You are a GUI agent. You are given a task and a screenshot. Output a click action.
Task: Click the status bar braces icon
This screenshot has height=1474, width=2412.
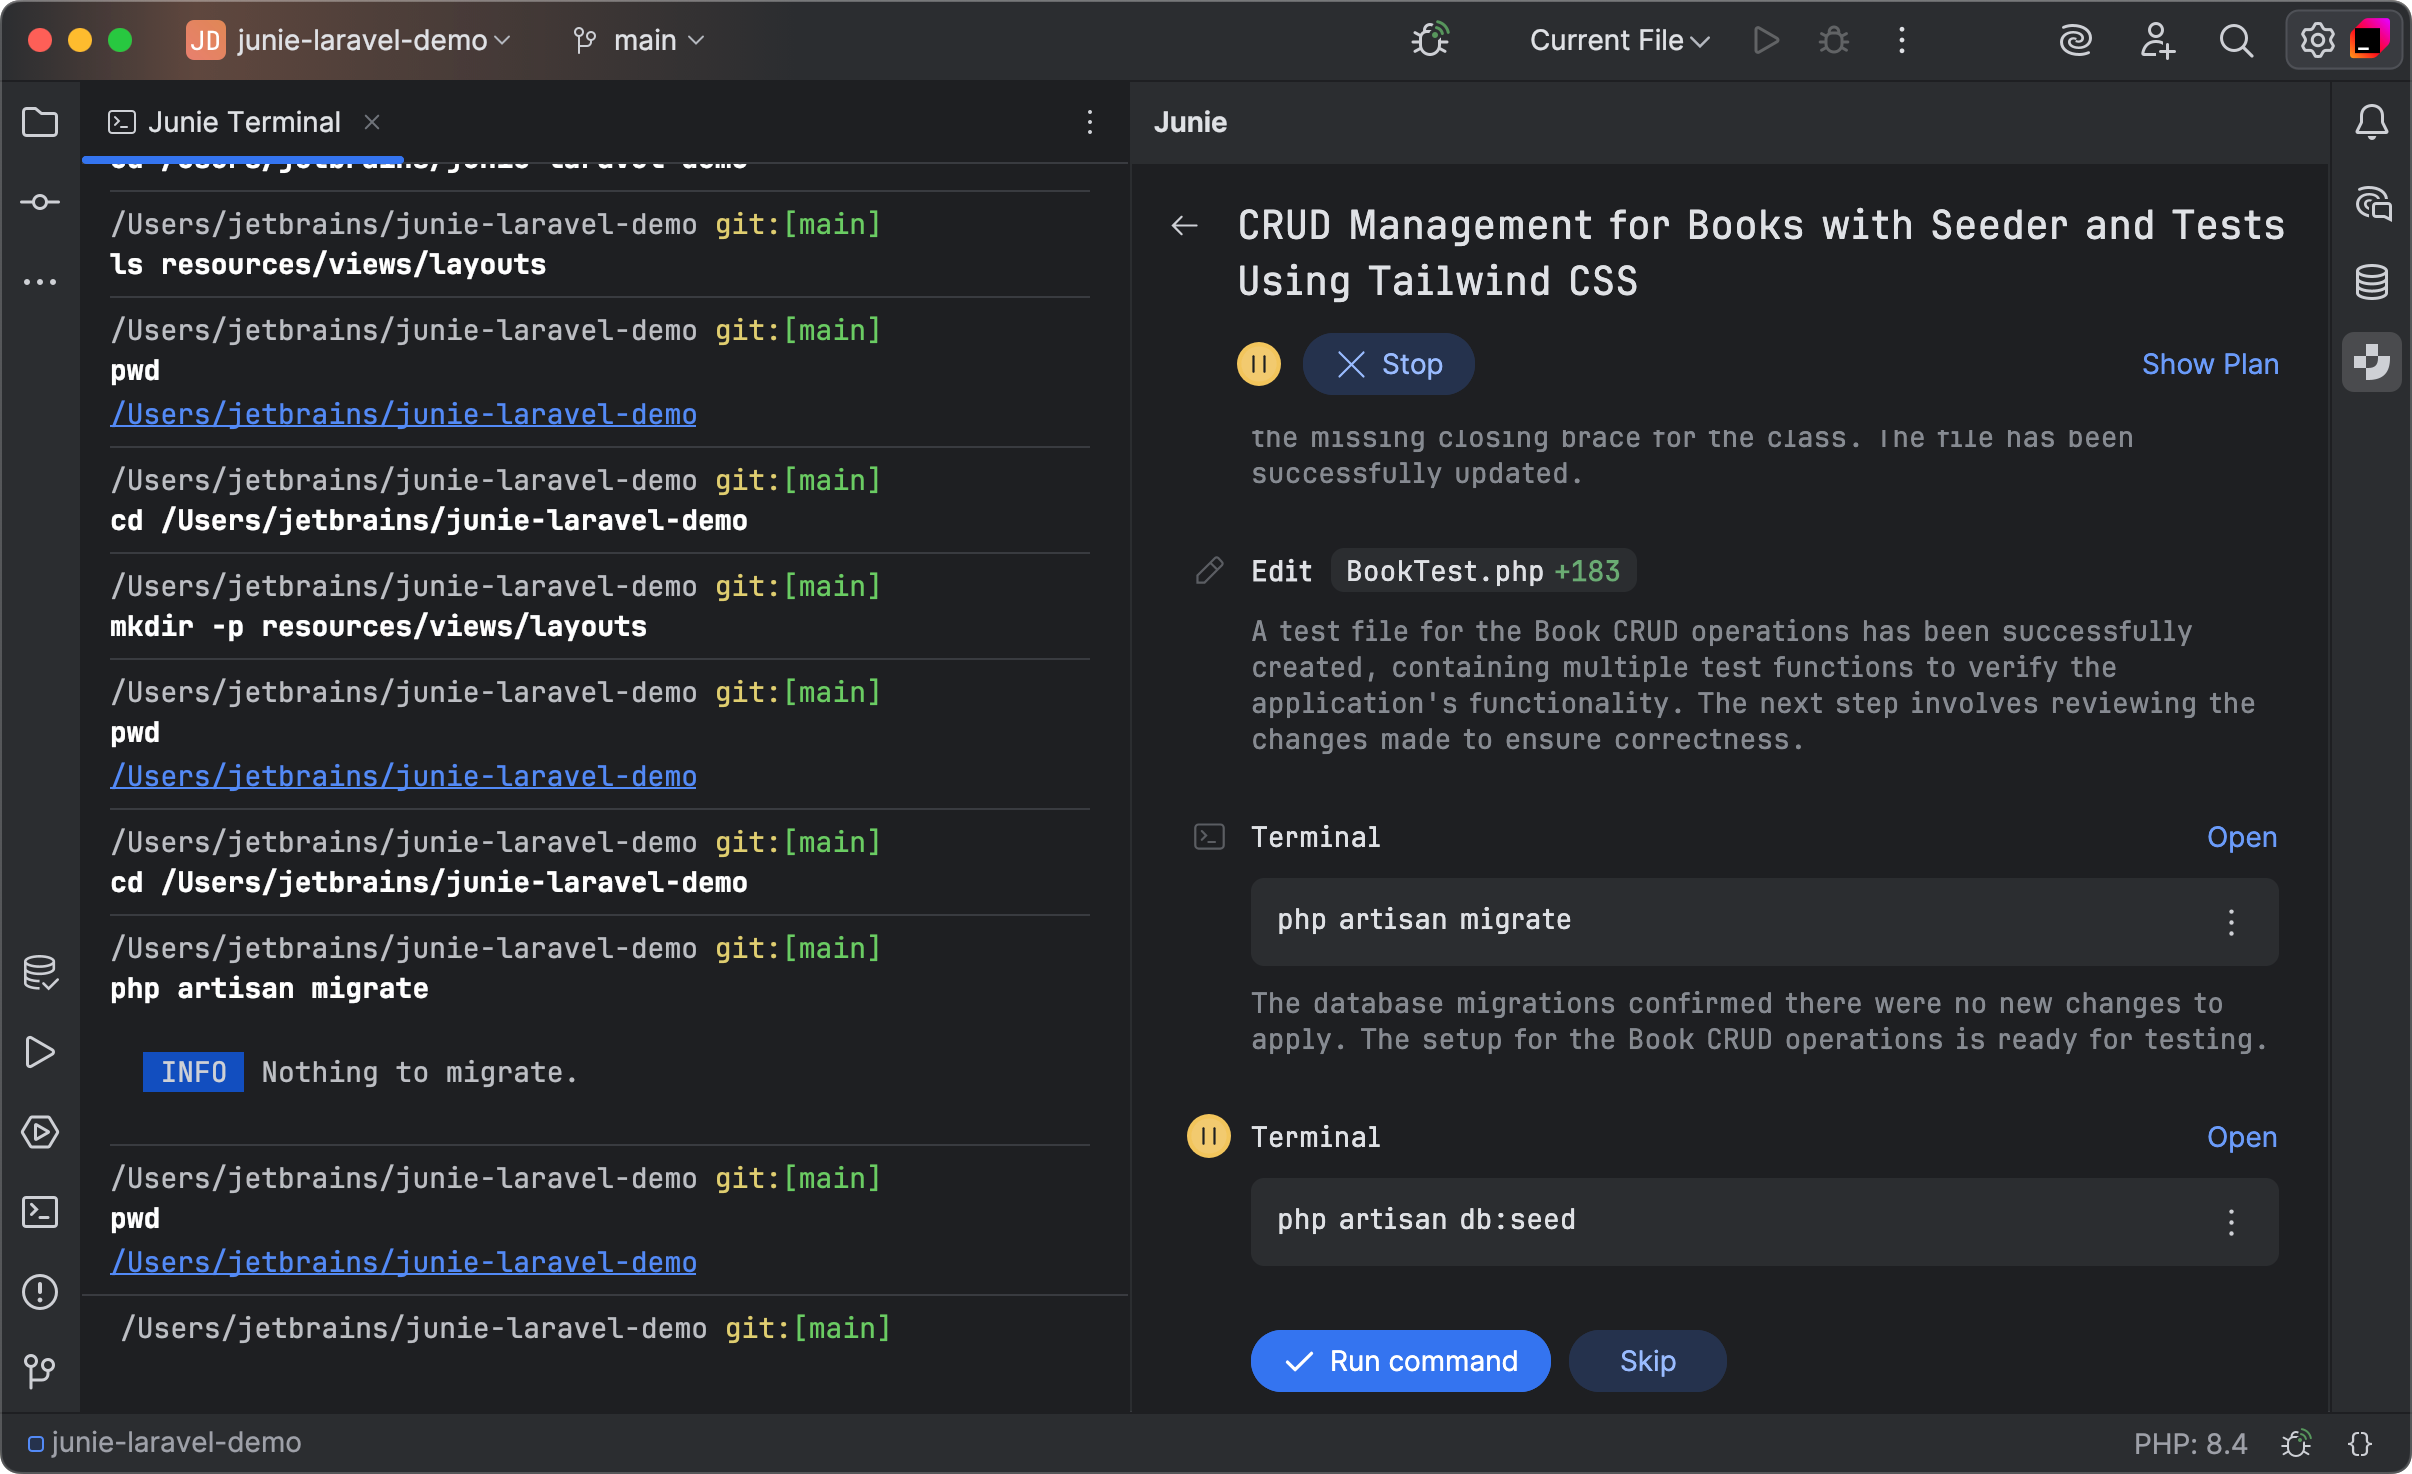tap(2361, 1444)
